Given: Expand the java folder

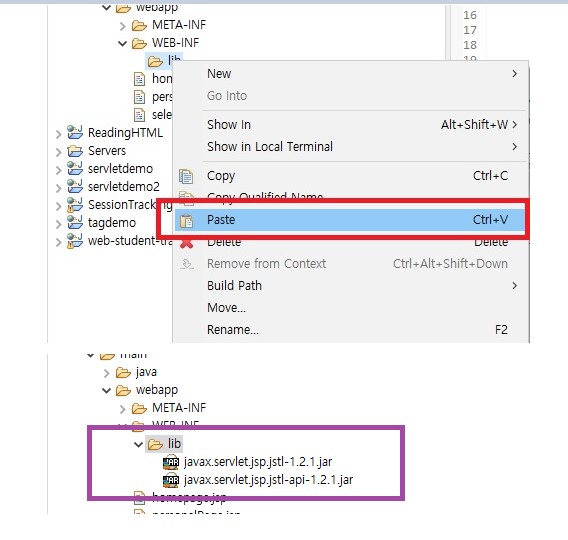Looking at the screenshot, I should 106,373.
